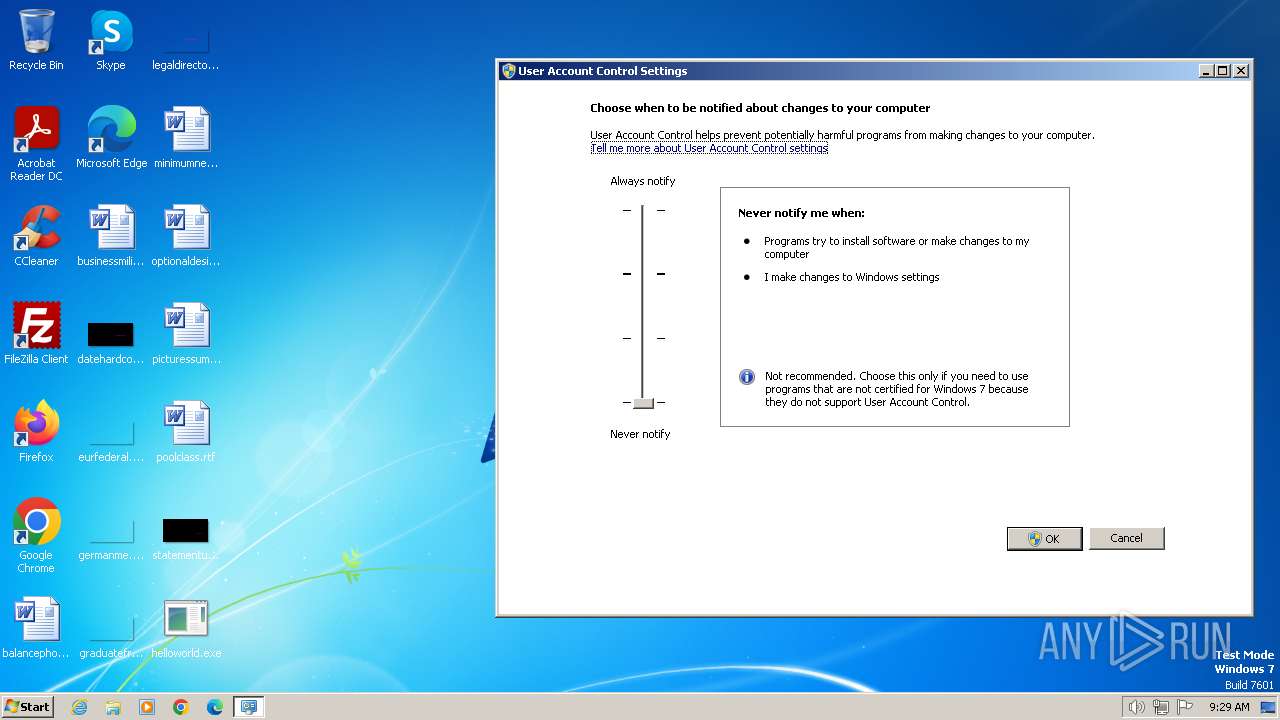
Task: Select the balancepho... Word document
Action: pos(36,628)
